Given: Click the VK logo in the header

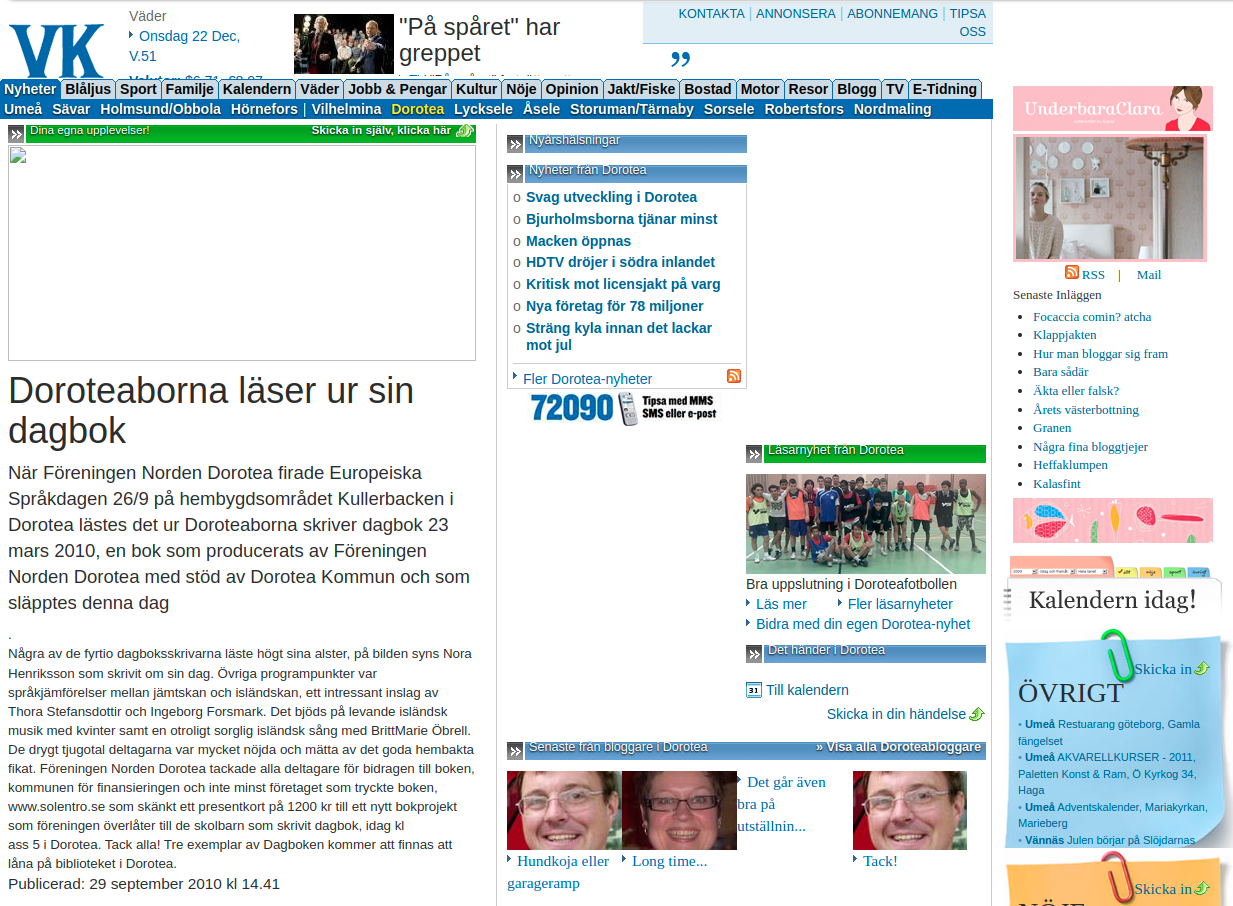Looking at the screenshot, I should point(57,50).
